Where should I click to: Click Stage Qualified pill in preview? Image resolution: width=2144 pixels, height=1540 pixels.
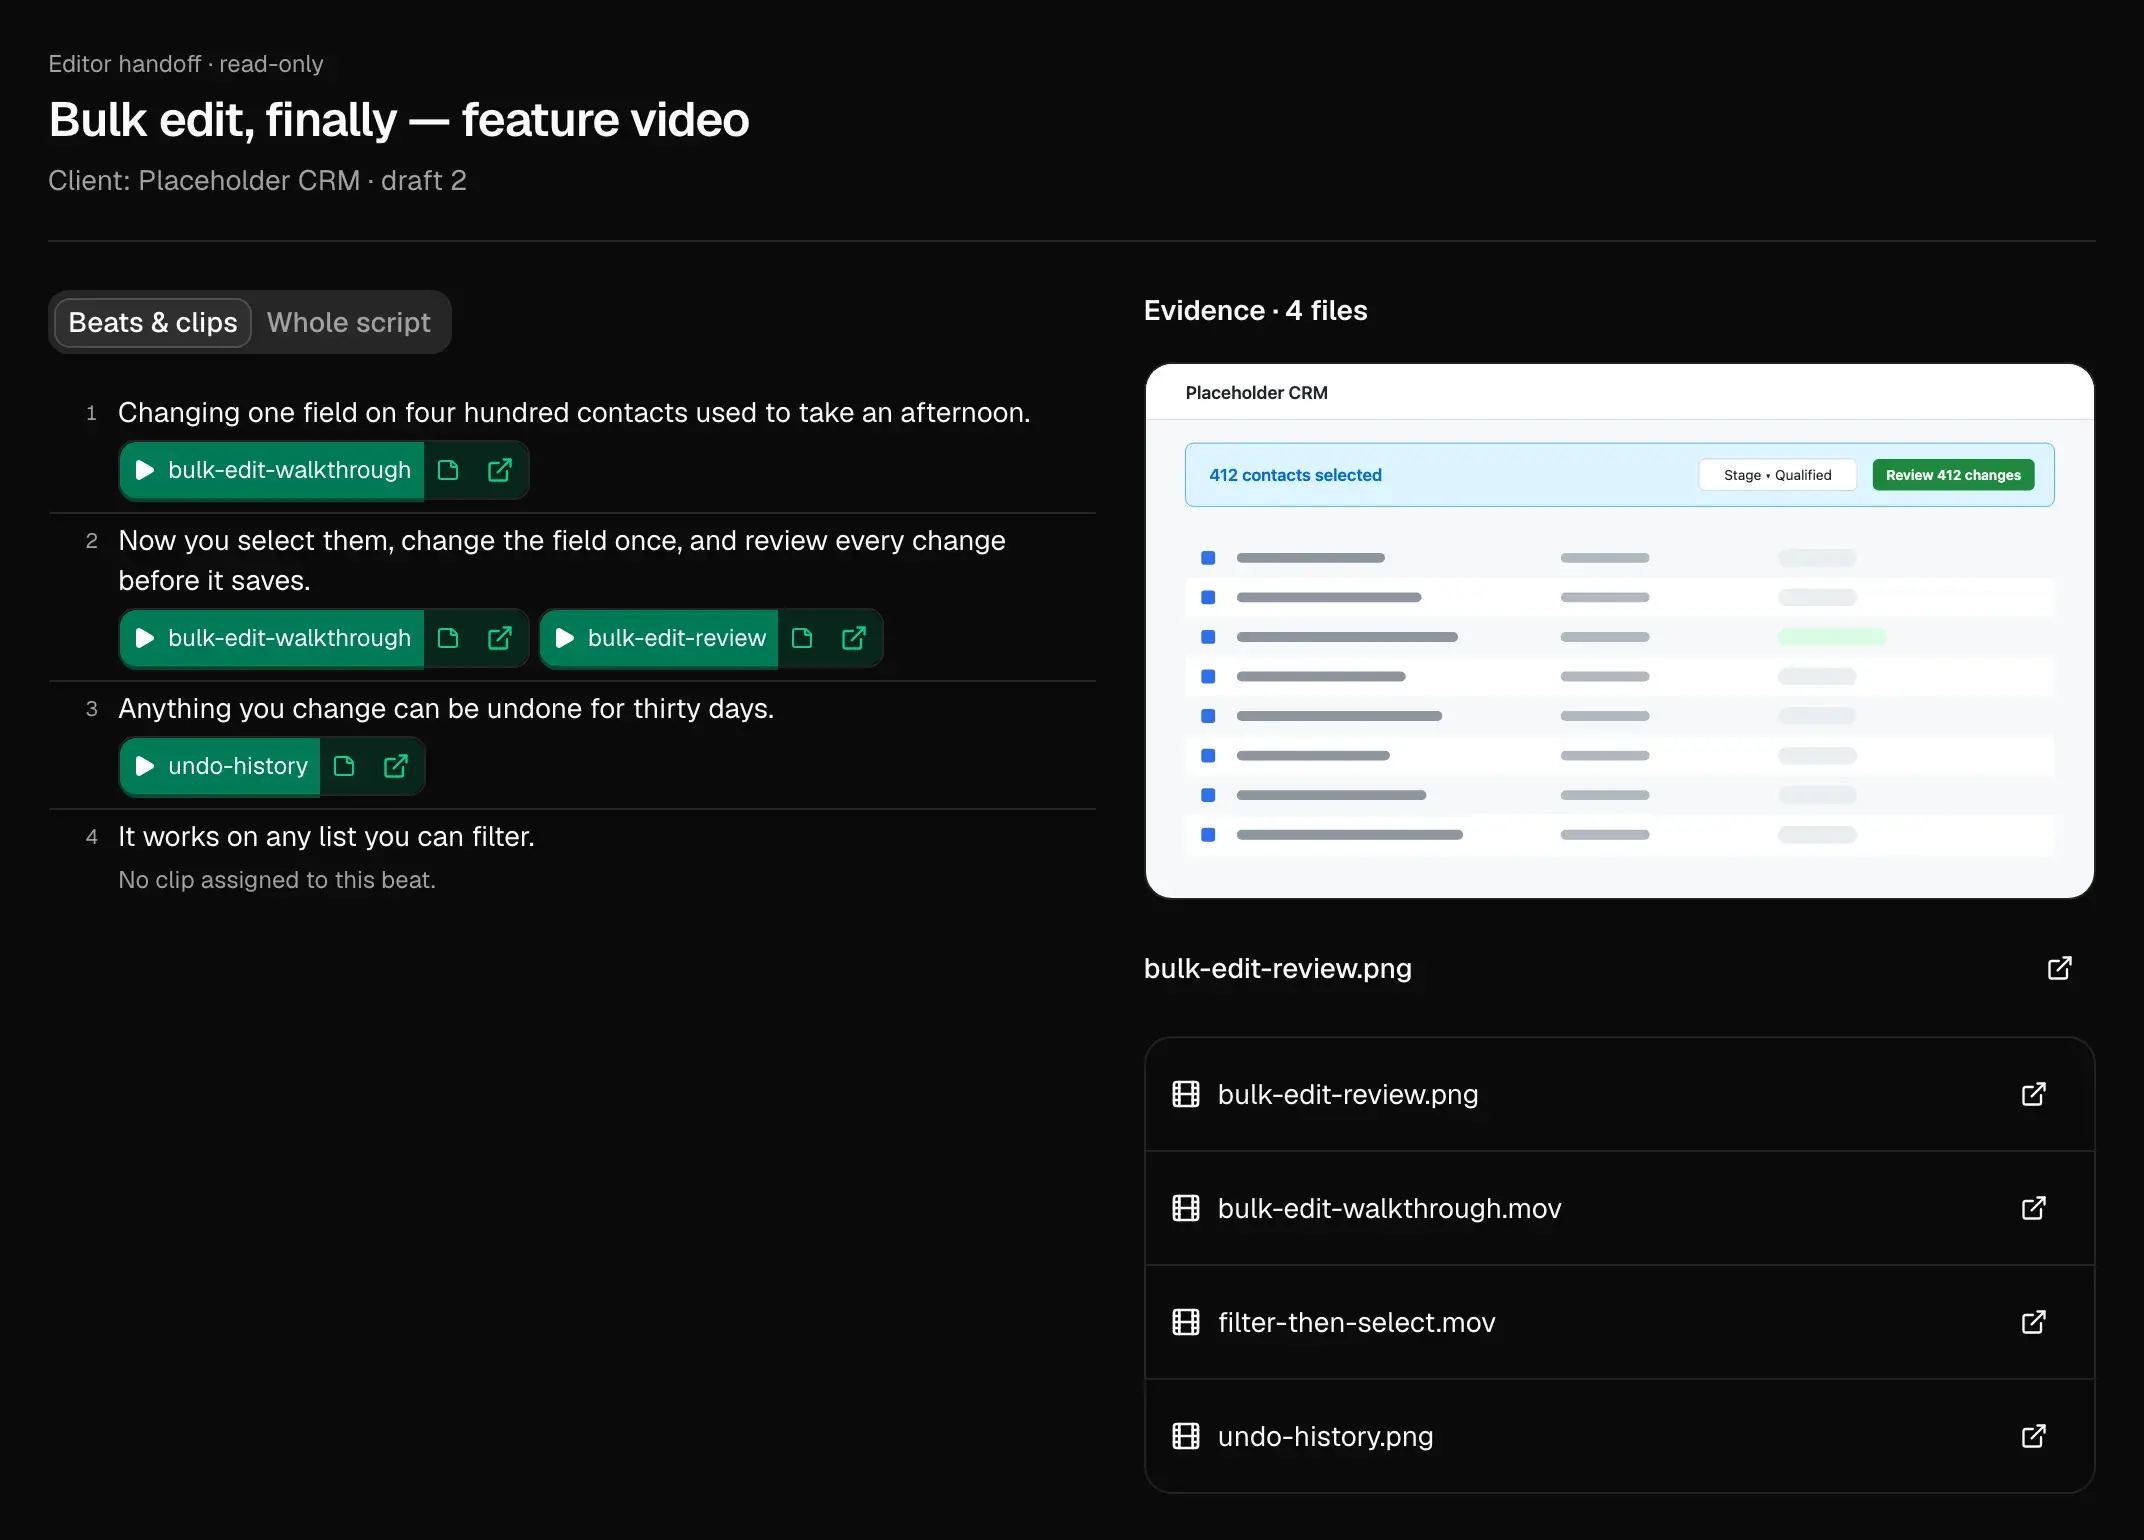point(1777,475)
